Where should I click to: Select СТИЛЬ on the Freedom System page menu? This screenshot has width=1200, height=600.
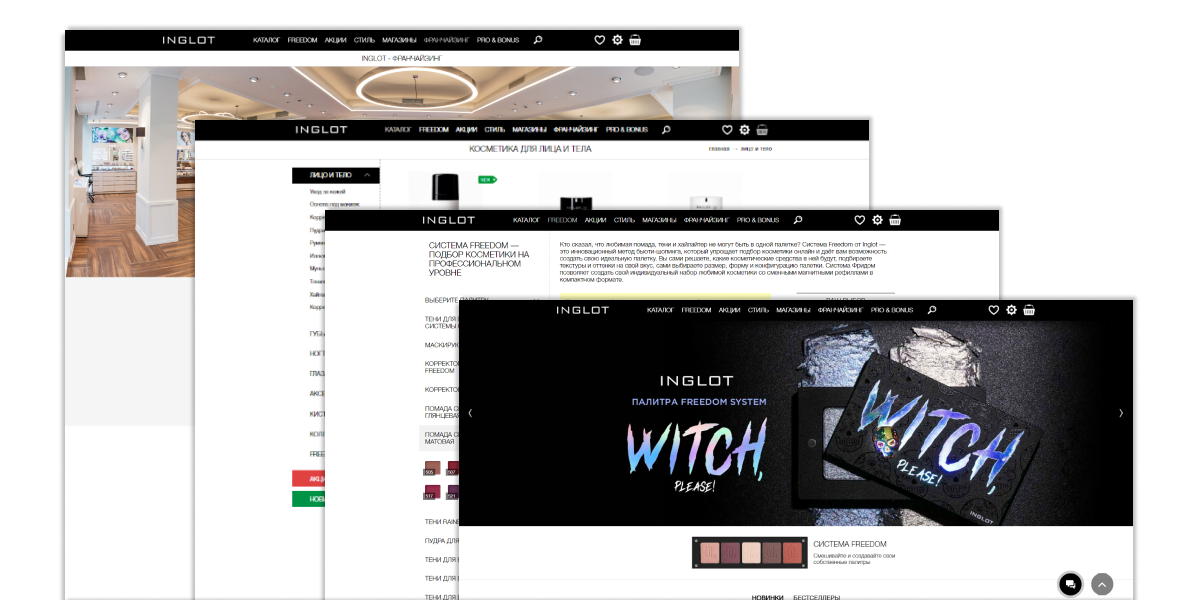click(624, 220)
